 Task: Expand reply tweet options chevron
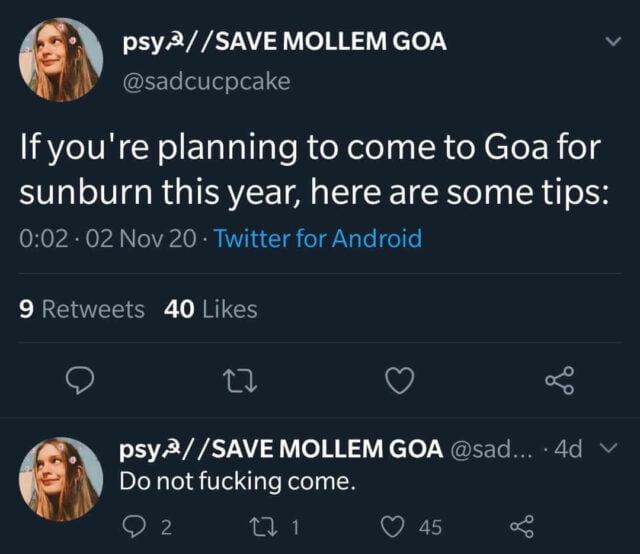[613, 449]
